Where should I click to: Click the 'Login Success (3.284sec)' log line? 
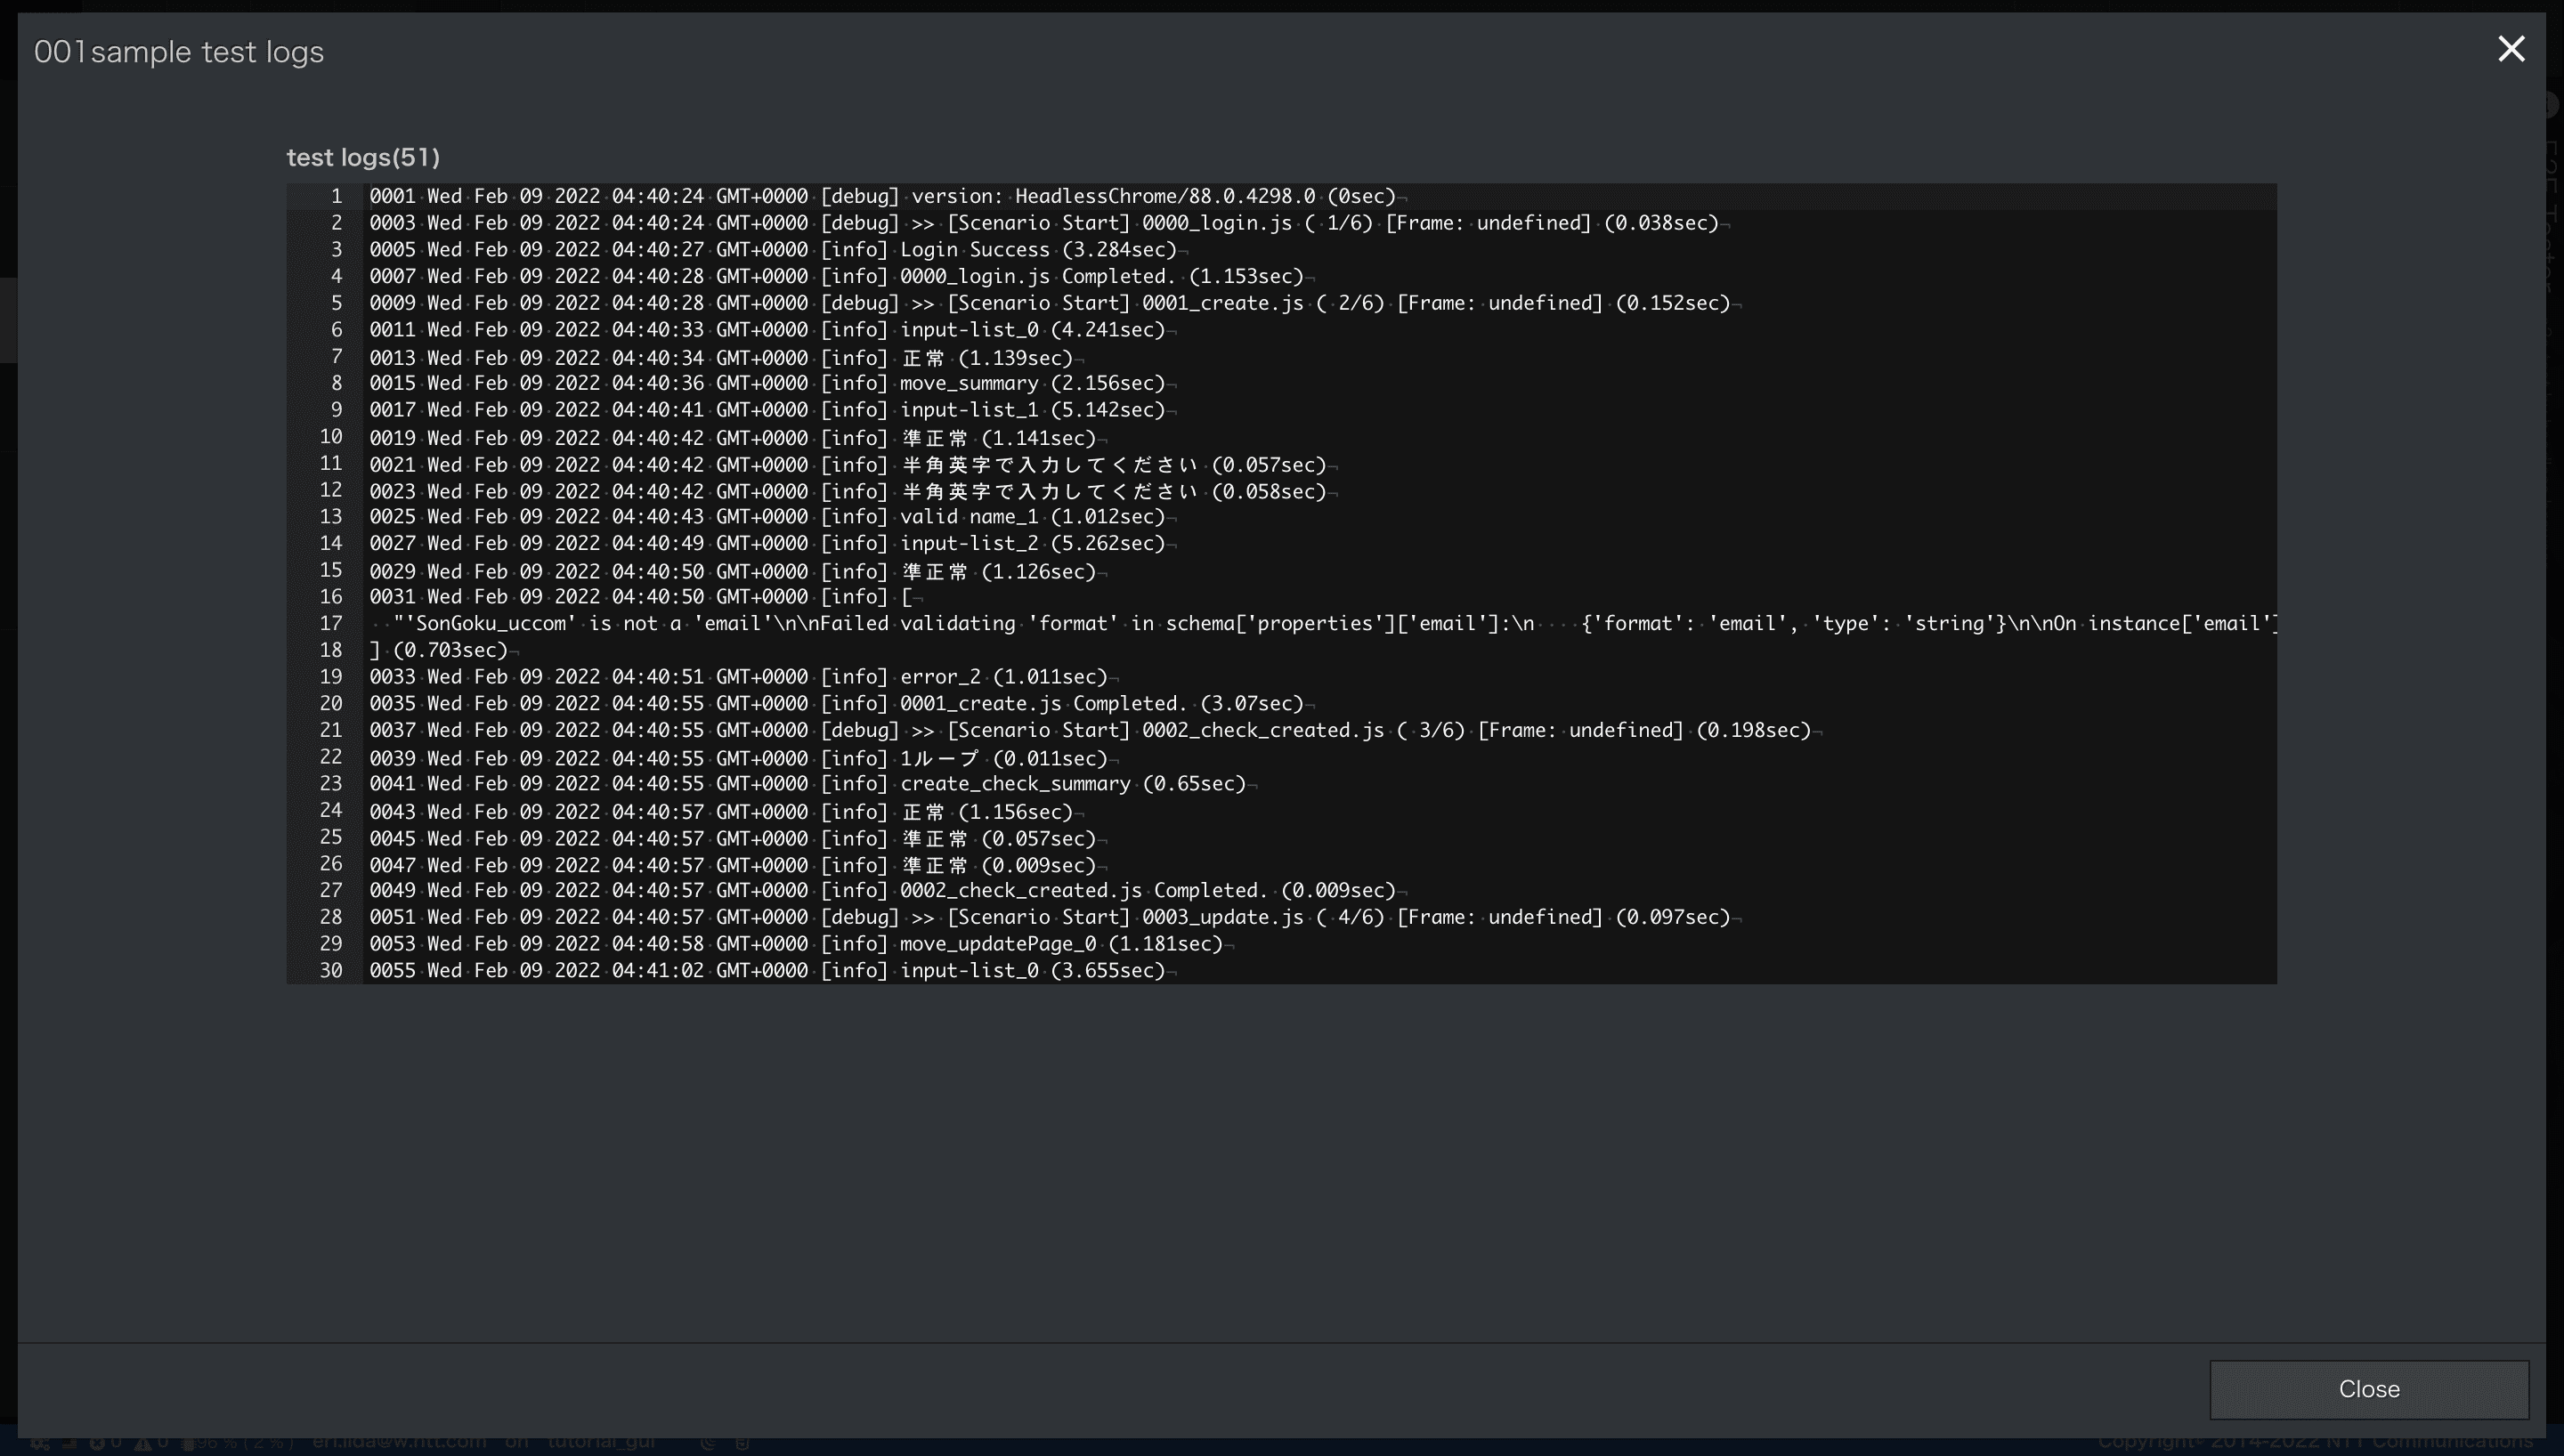coord(779,250)
